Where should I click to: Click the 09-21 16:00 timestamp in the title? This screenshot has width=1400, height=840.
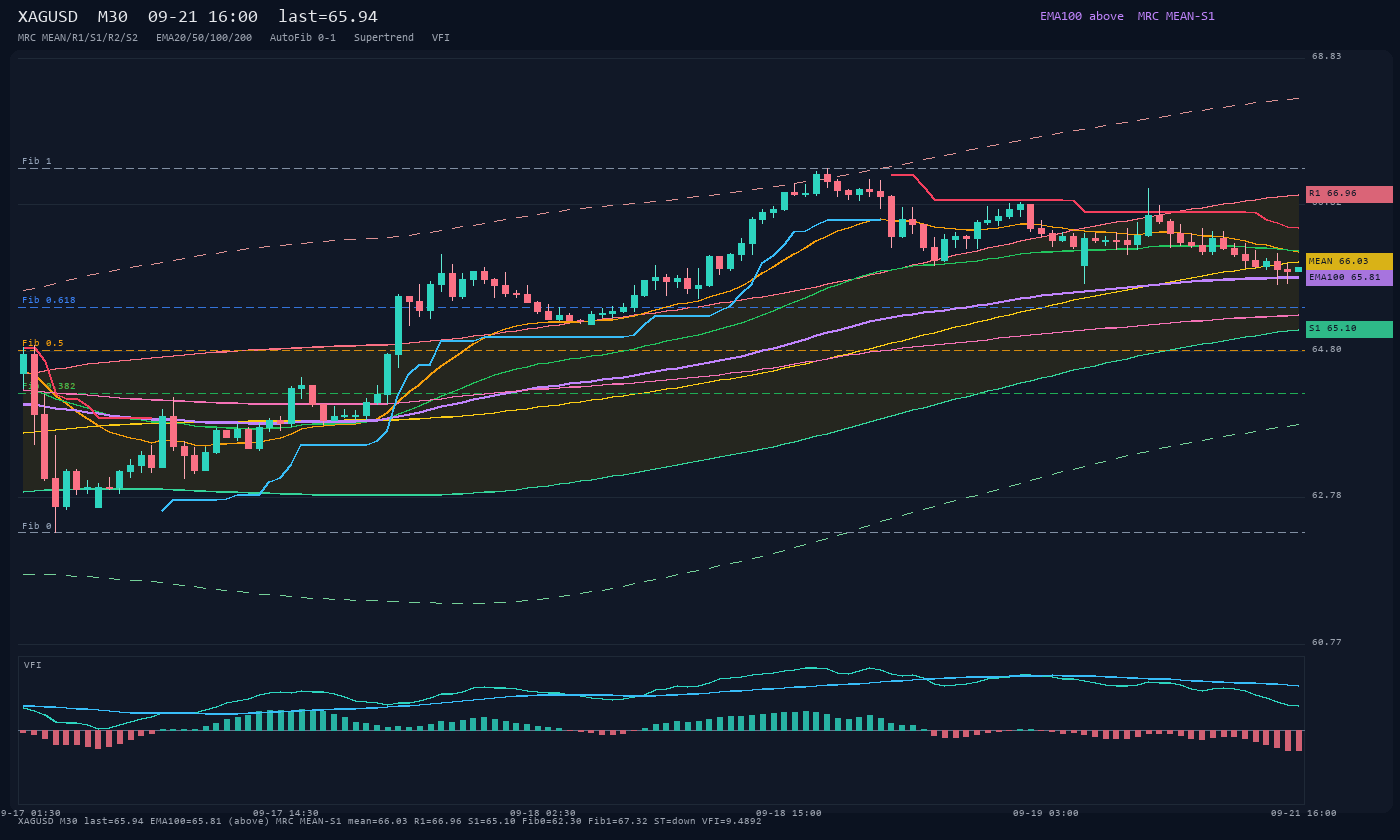[x=203, y=17]
